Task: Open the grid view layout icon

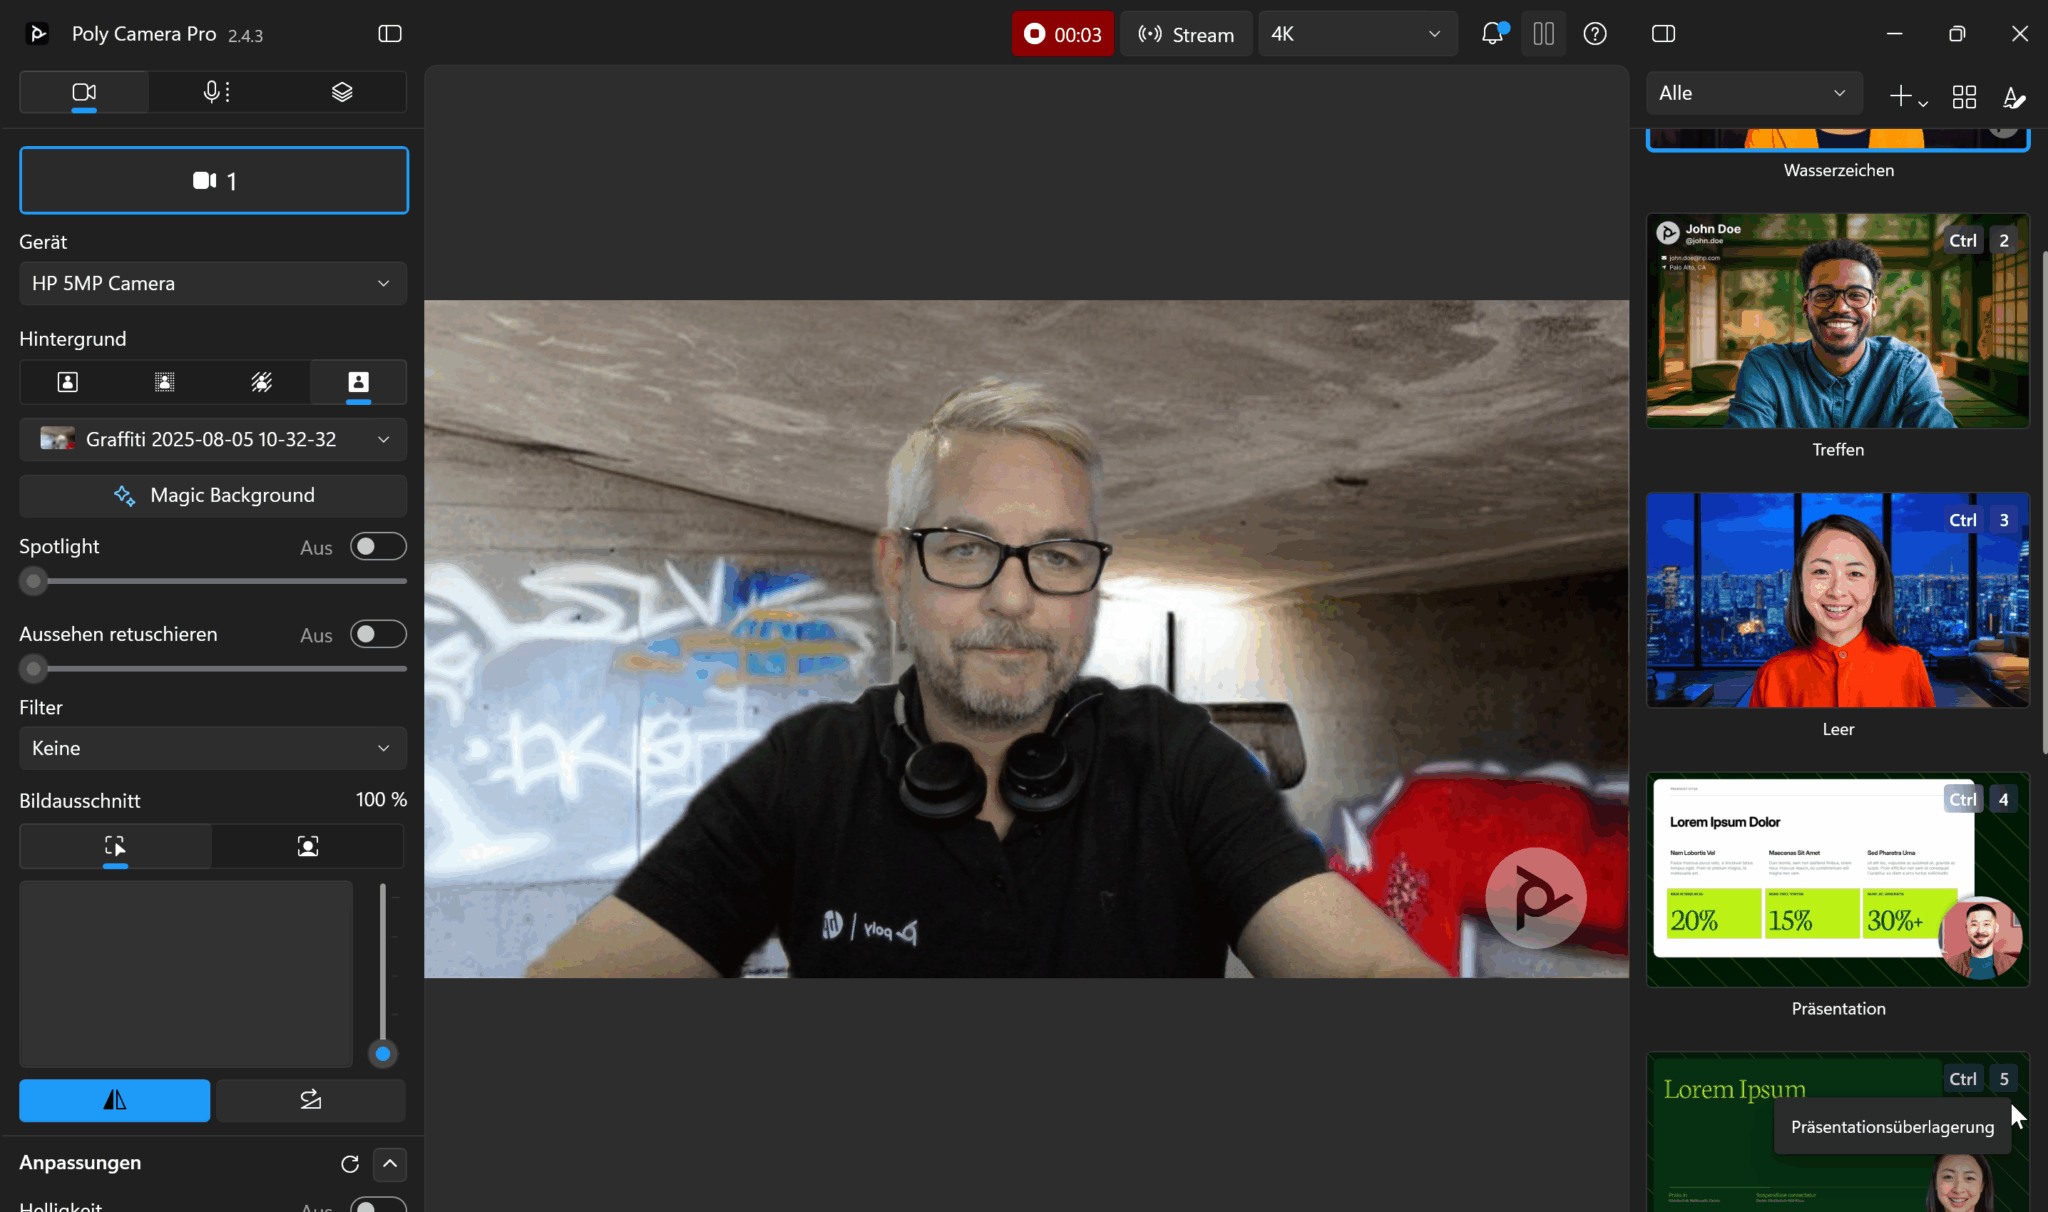Action: (1964, 96)
